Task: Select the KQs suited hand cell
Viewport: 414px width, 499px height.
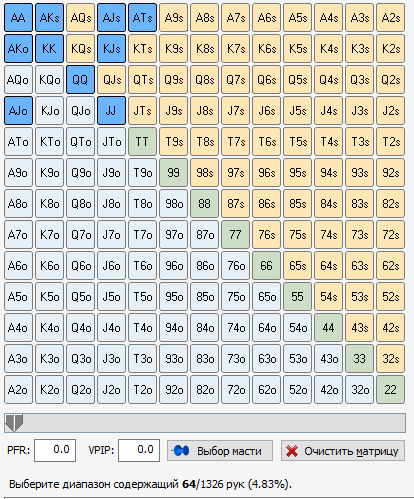Action: pos(80,49)
